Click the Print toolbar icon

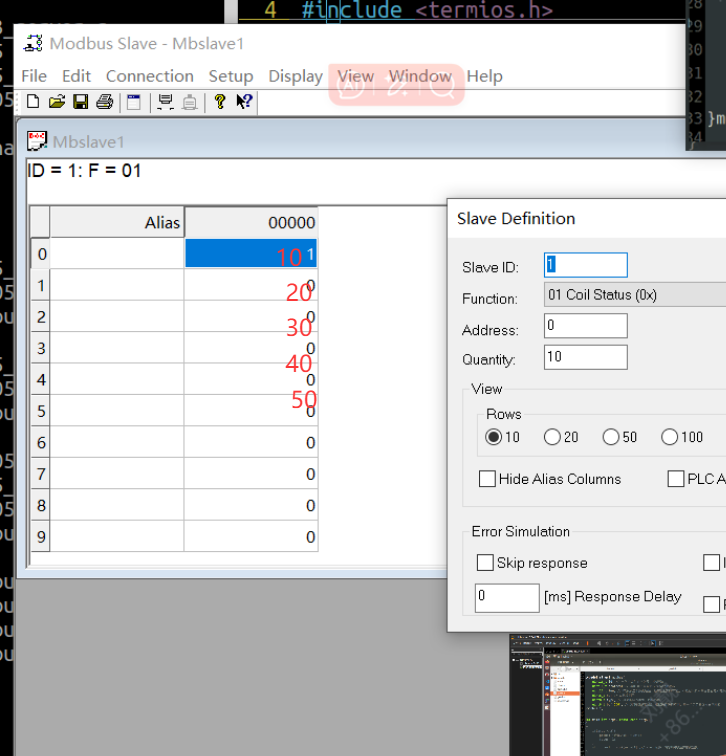coord(105,102)
